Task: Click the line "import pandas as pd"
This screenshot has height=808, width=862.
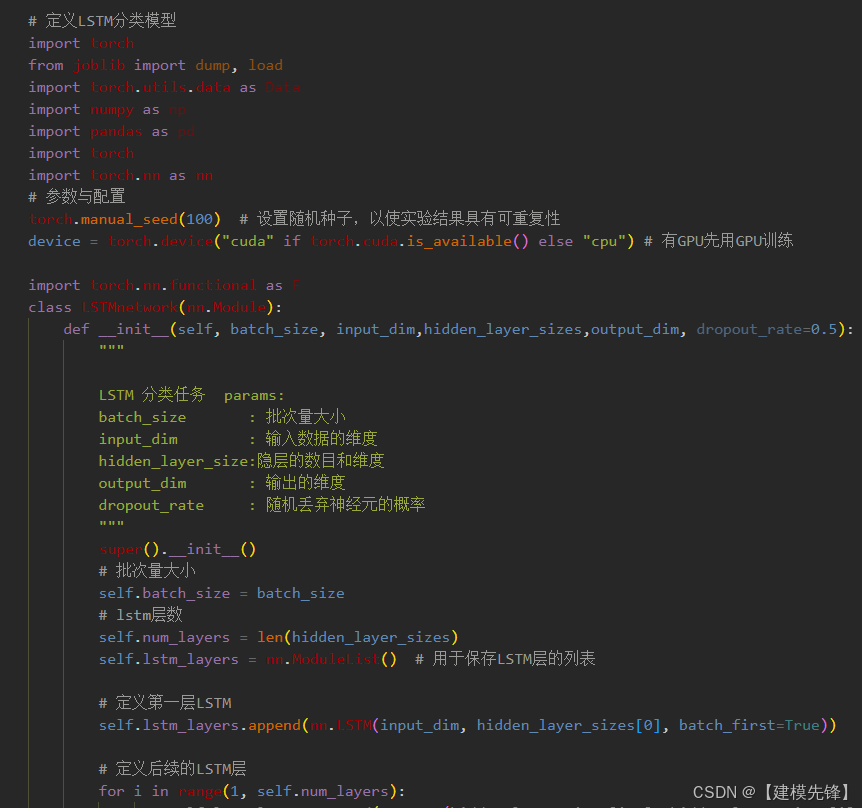Action: pyautogui.click(x=112, y=132)
